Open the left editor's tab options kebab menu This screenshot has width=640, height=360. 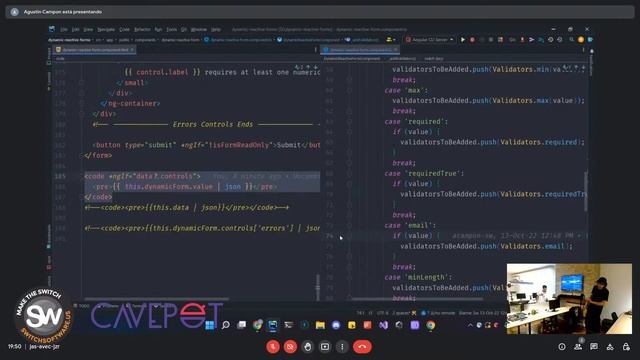tap(316, 50)
